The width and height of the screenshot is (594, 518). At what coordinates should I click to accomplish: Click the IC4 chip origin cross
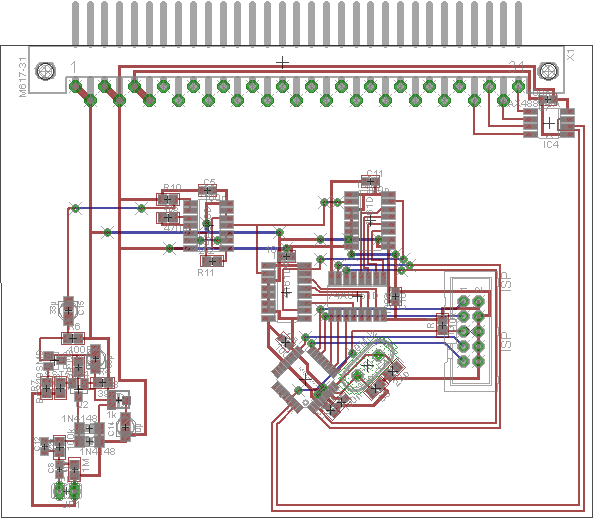[x=549, y=124]
